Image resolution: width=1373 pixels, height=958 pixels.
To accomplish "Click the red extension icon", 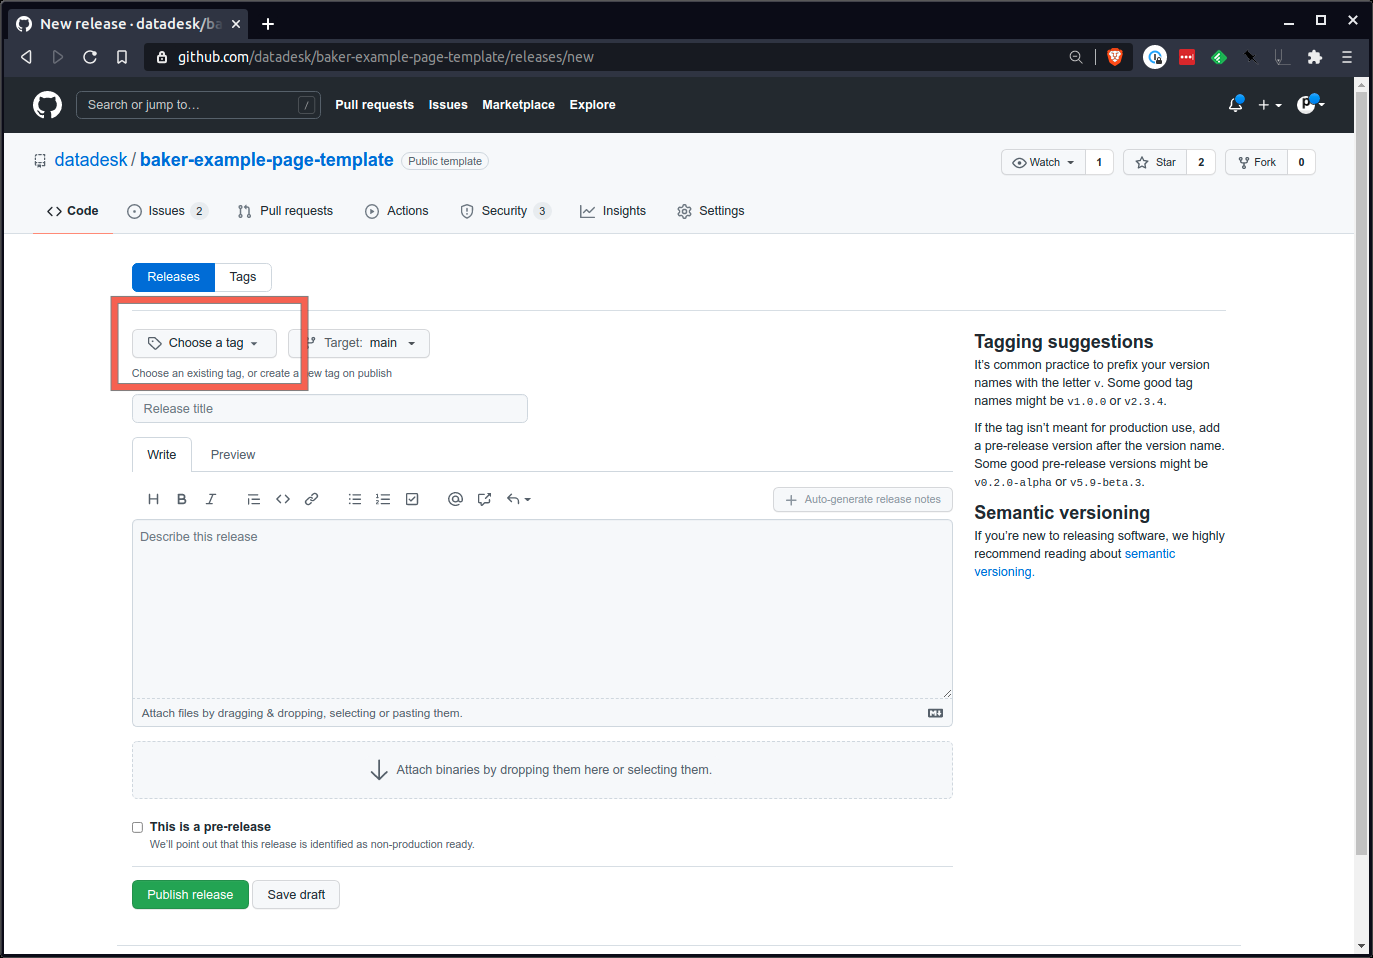I will 1187,57.
